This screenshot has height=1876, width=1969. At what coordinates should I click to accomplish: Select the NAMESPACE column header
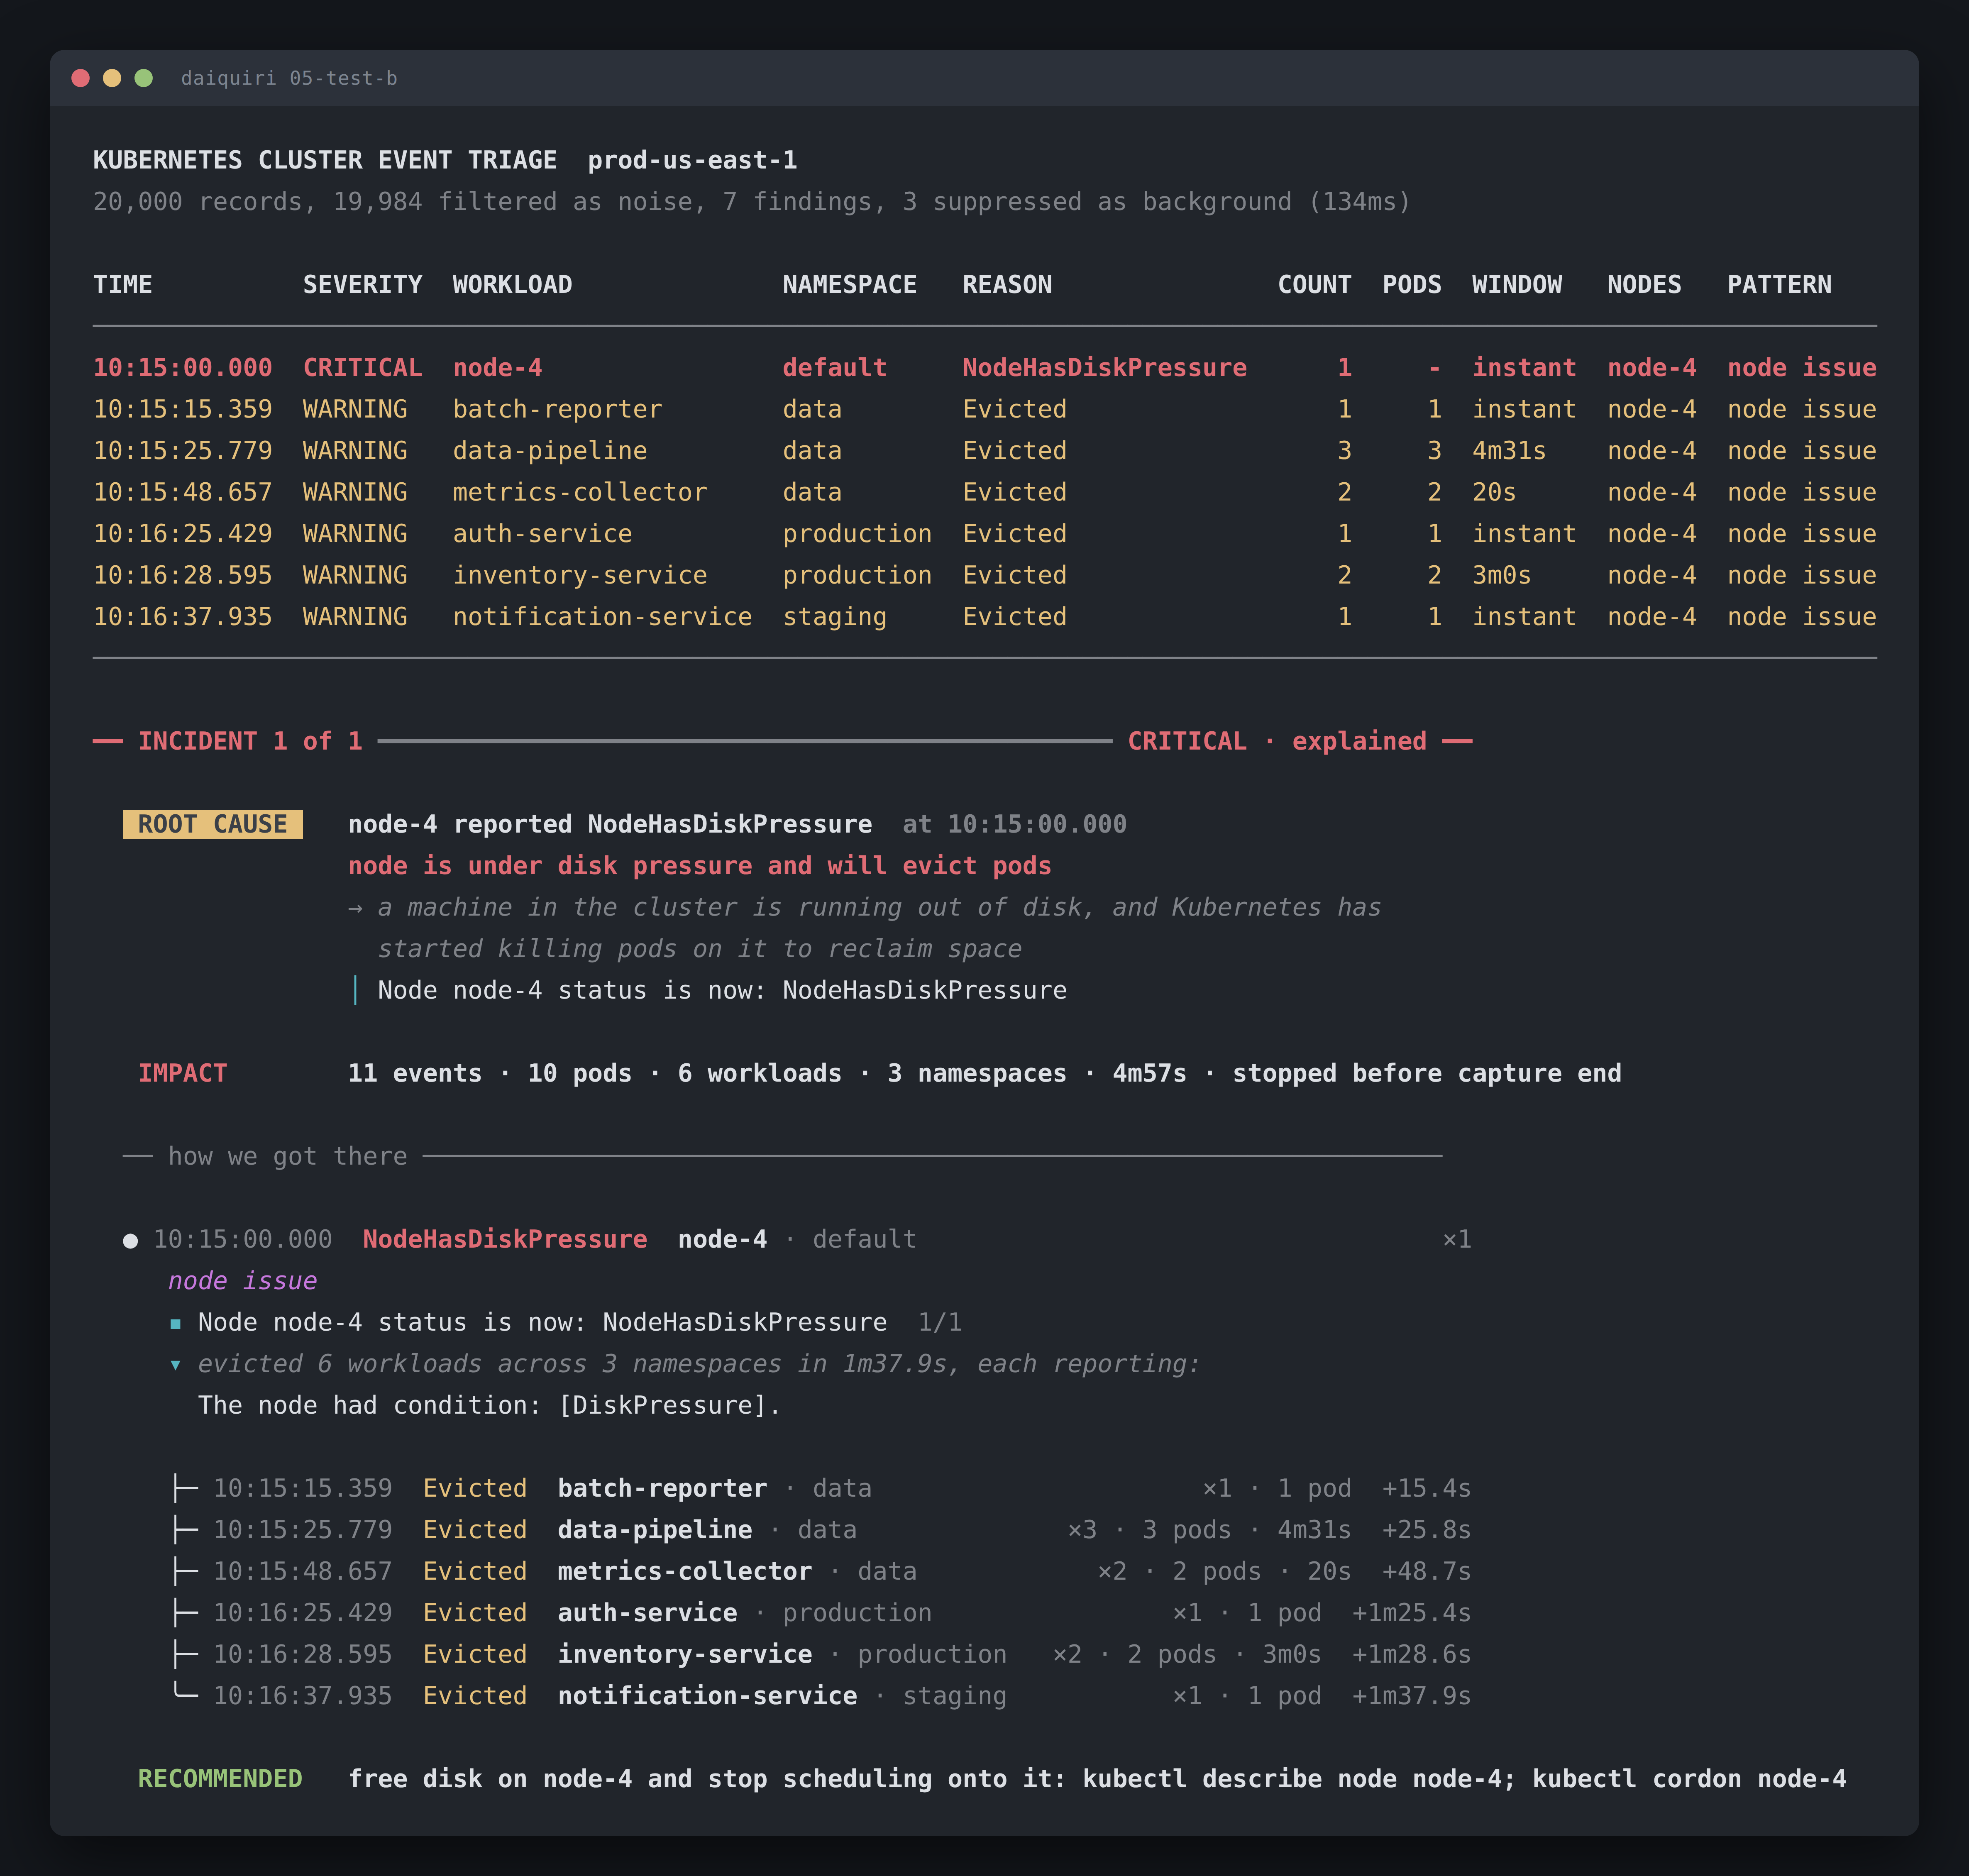pyautogui.click(x=850, y=285)
